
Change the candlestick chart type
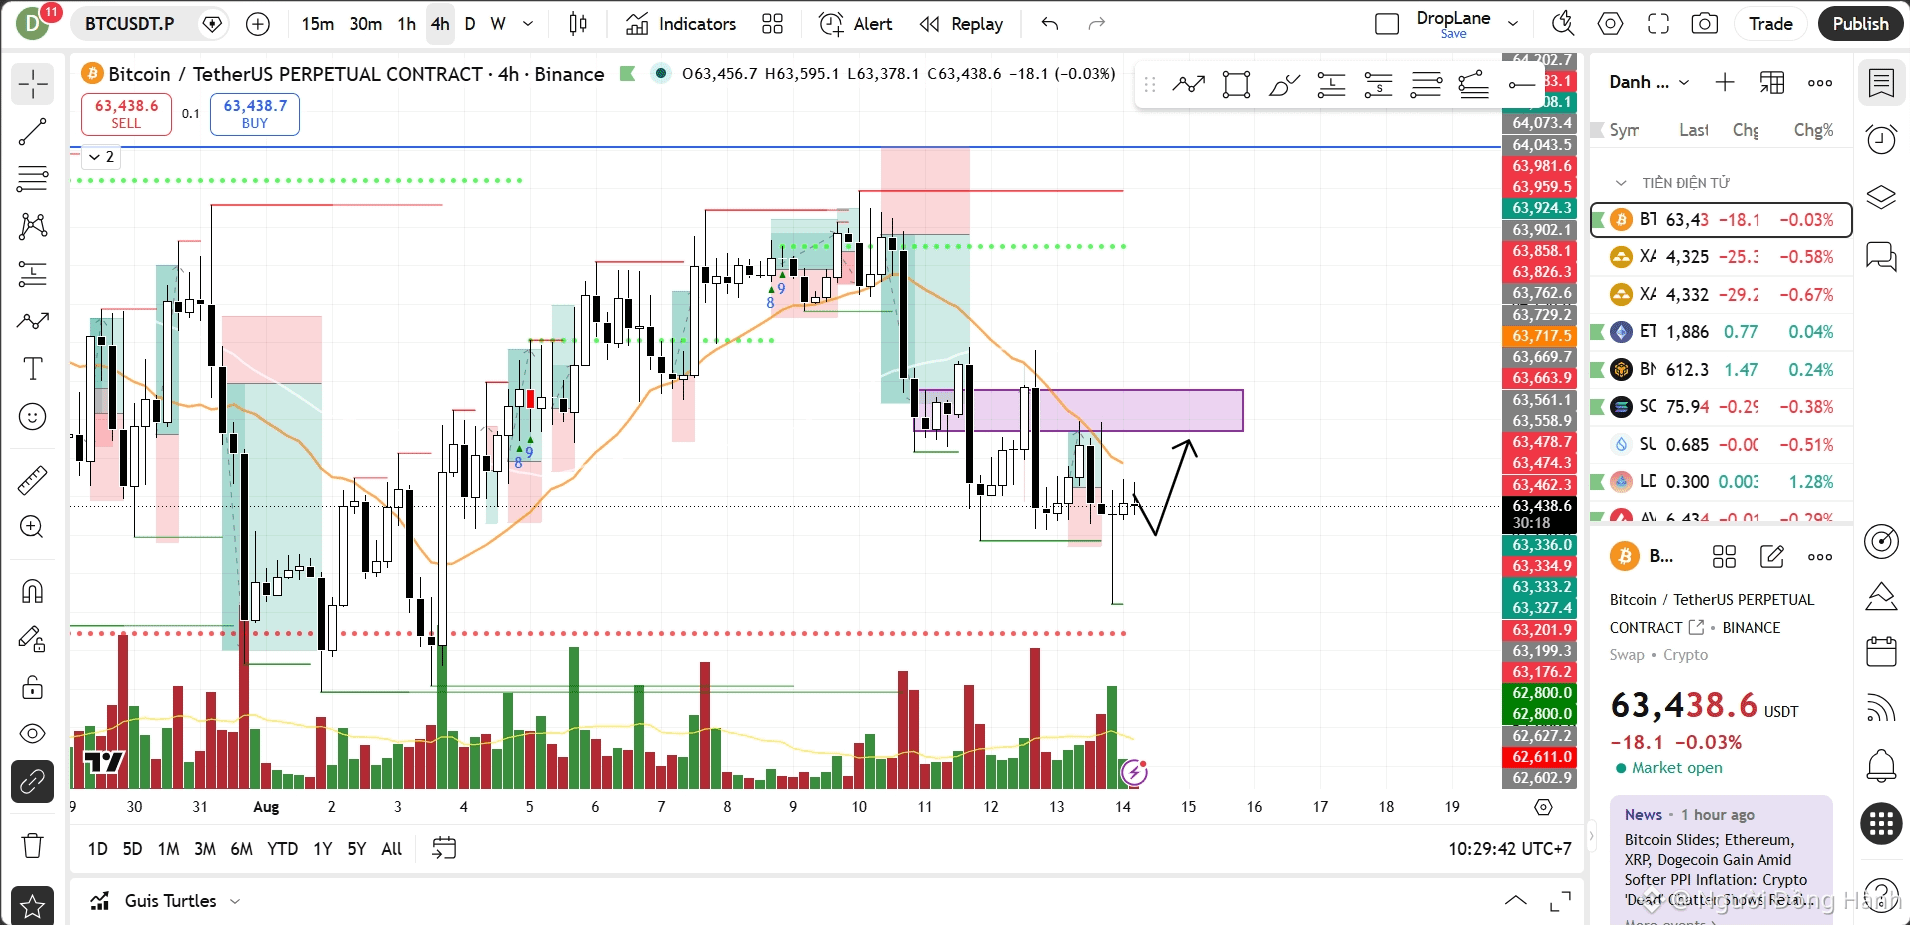pos(578,24)
